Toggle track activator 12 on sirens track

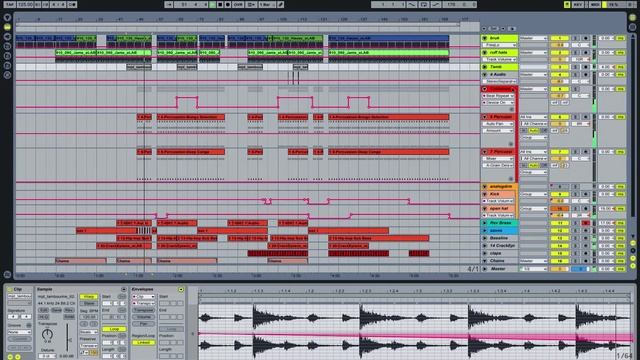[x=560, y=231]
